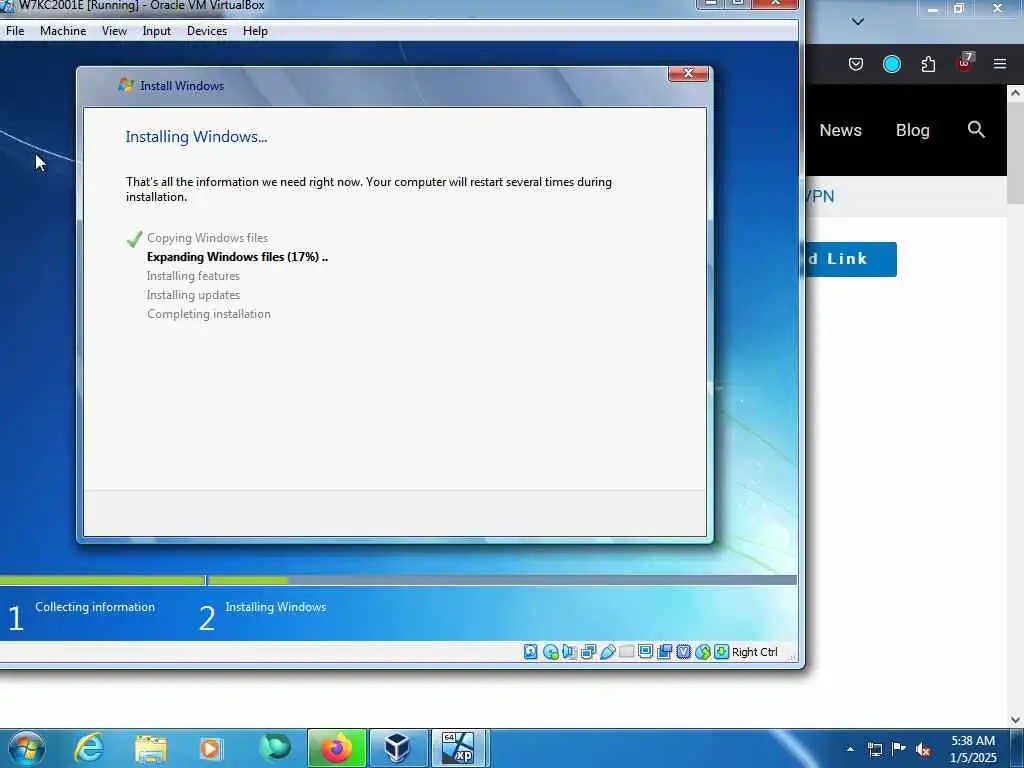Open the Devices menu in VirtualBox

207,31
